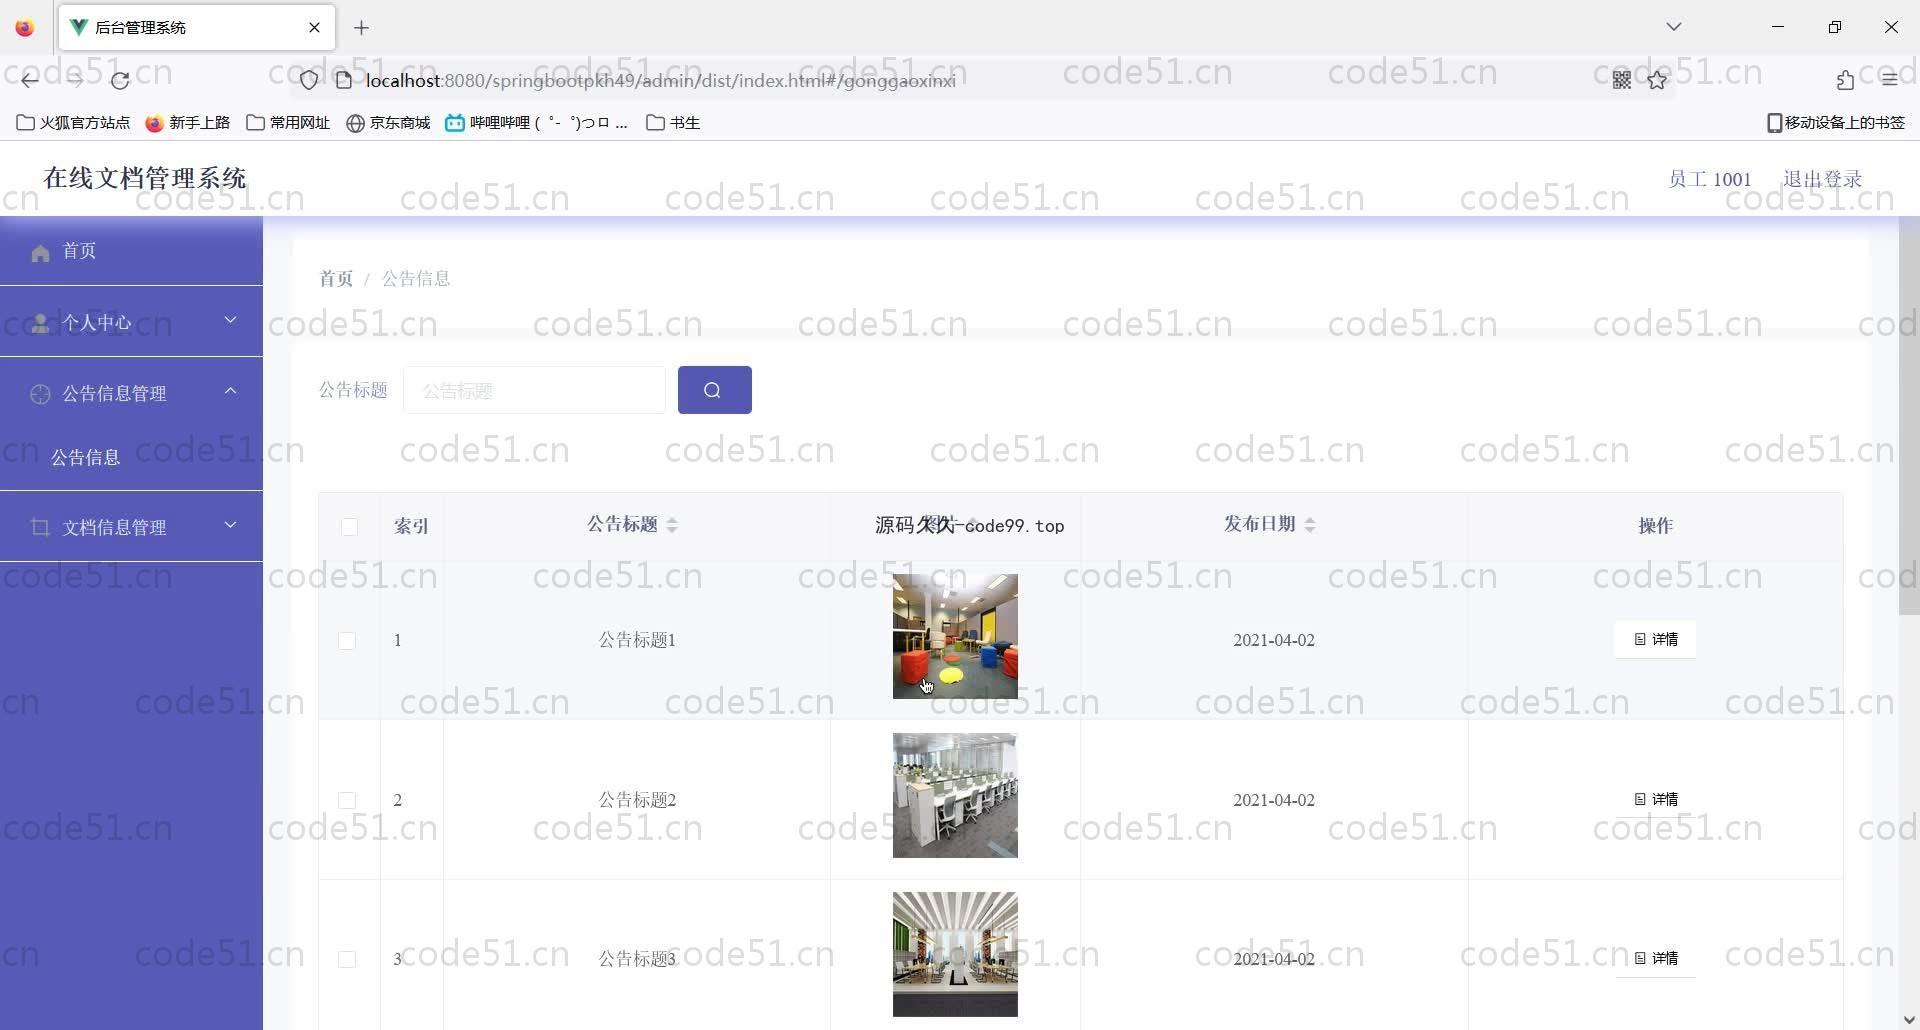Viewport: 1920px width, 1030px height.
Task: Click 详情 for 公告标题1
Action: coord(1655,640)
